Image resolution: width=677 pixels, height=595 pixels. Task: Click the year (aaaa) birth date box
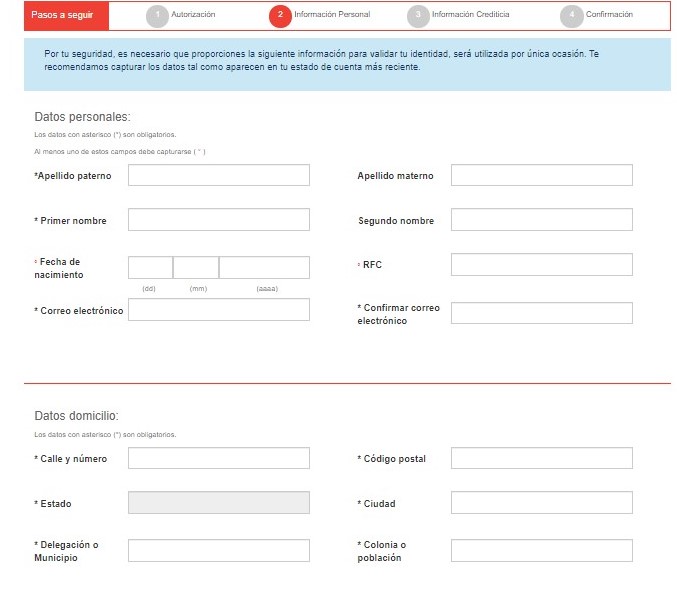[x=264, y=267]
